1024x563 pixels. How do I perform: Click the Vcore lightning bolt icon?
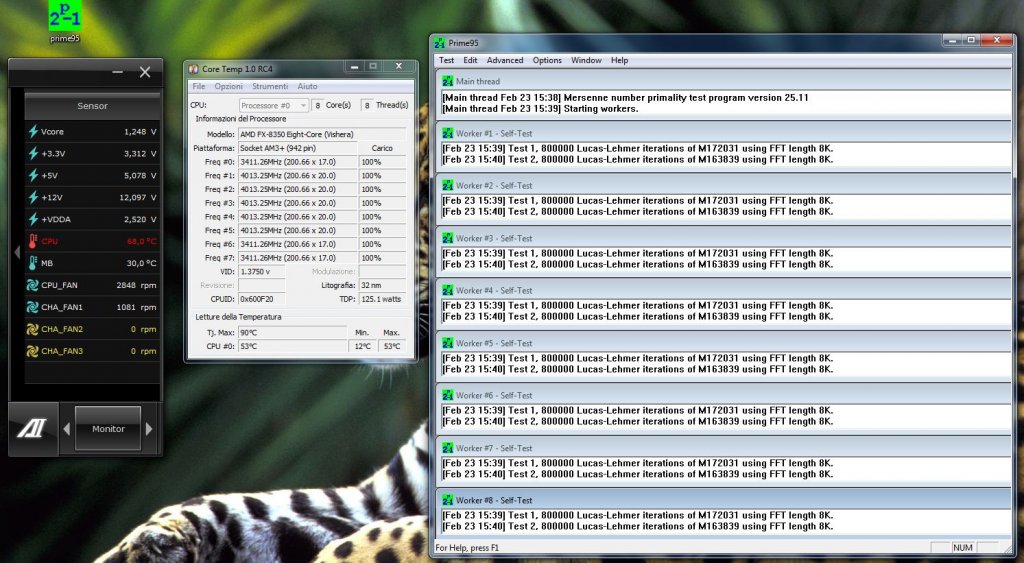[33, 131]
